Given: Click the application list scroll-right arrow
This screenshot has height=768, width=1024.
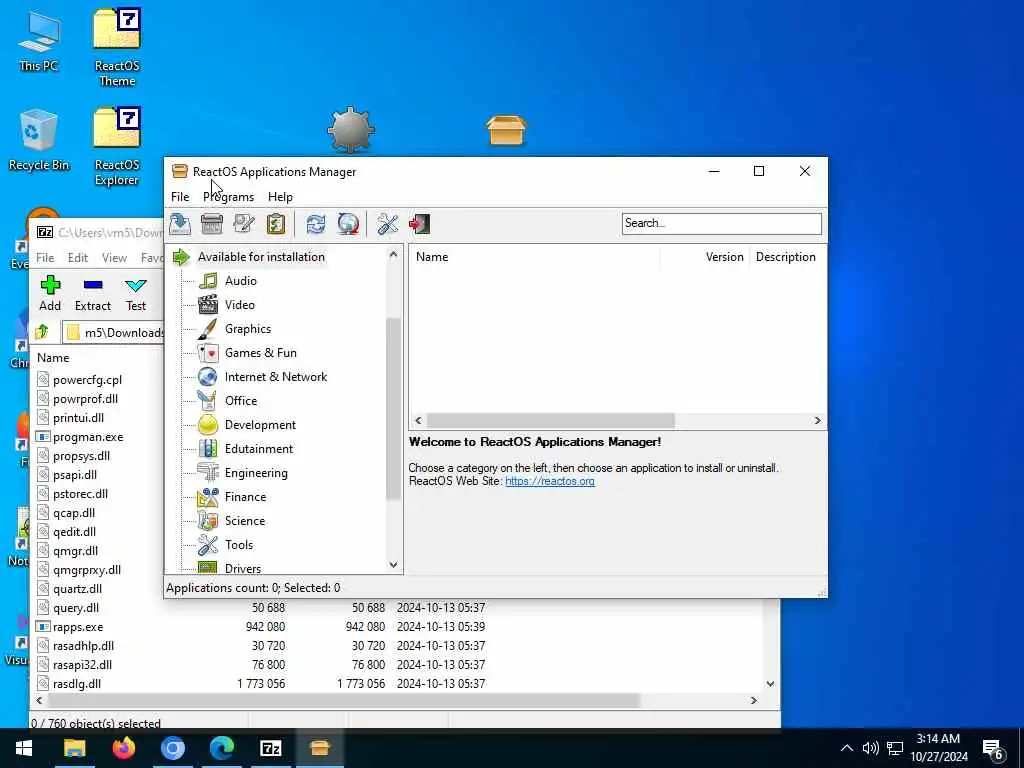Looking at the screenshot, I should point(817,421).
